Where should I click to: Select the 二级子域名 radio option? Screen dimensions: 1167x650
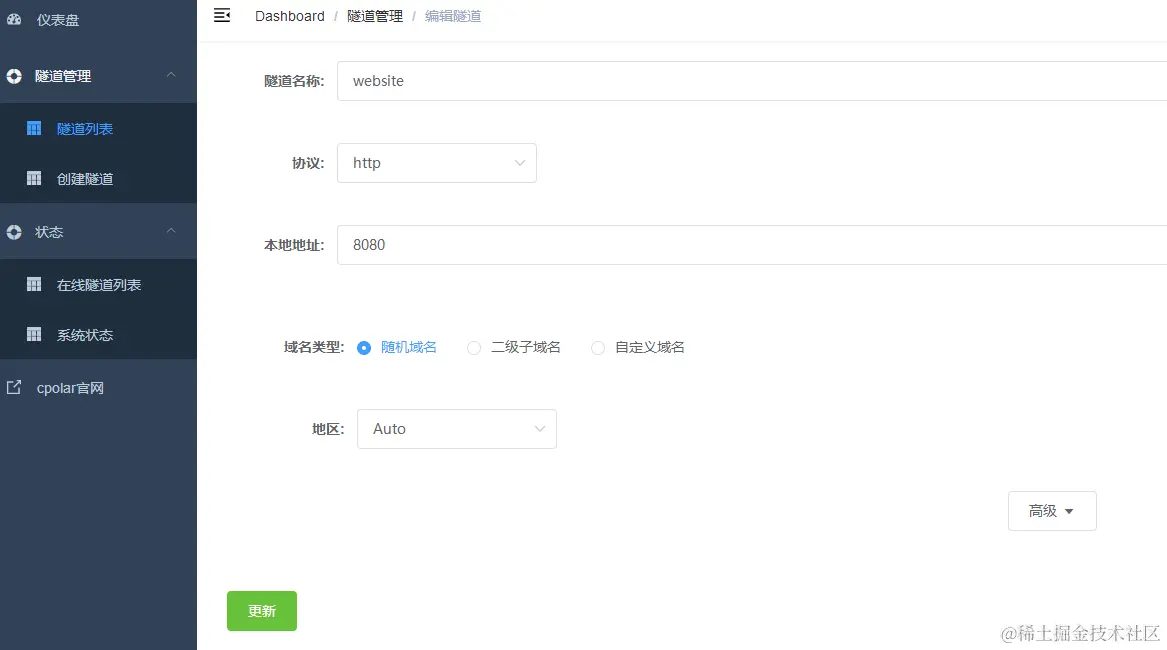pyautogui.click(x=474, y=348)
